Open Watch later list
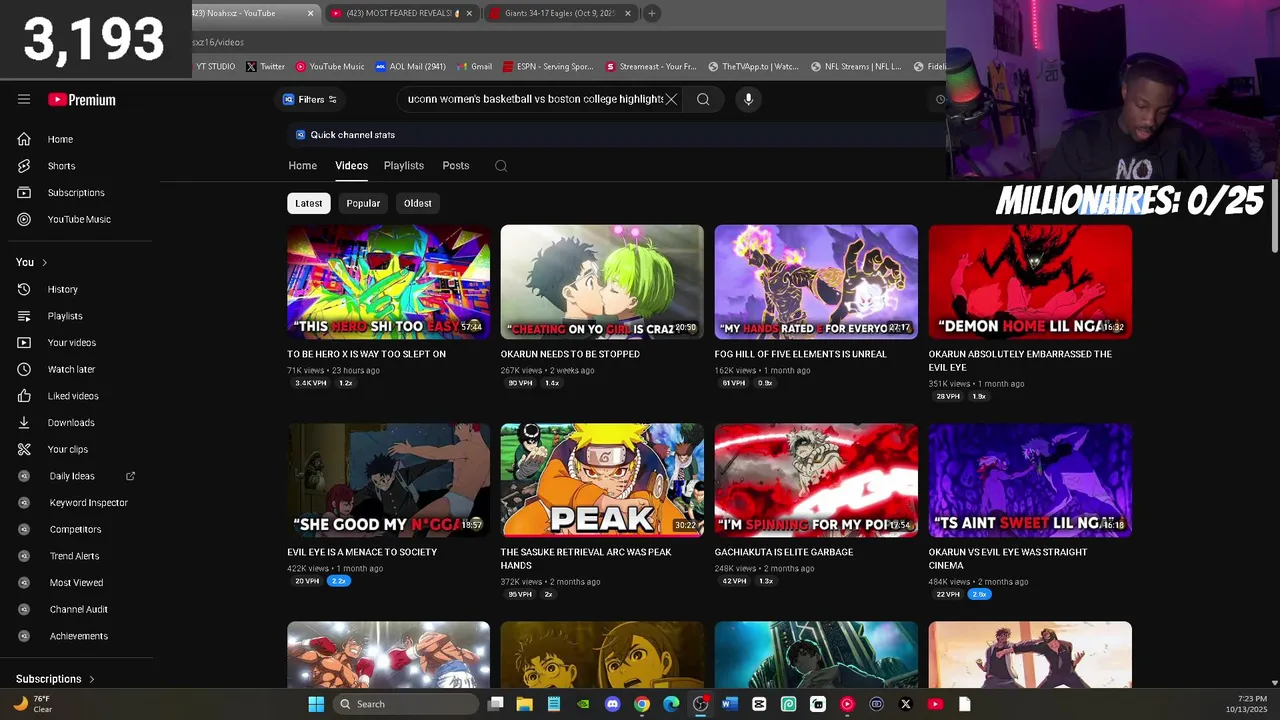The width and height of the screenshot is (1280, 720). 72,369
